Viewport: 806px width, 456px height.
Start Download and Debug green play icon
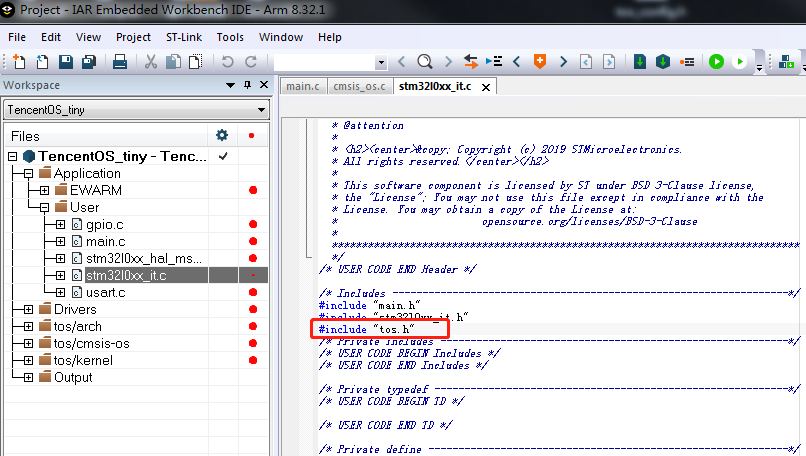716,62
